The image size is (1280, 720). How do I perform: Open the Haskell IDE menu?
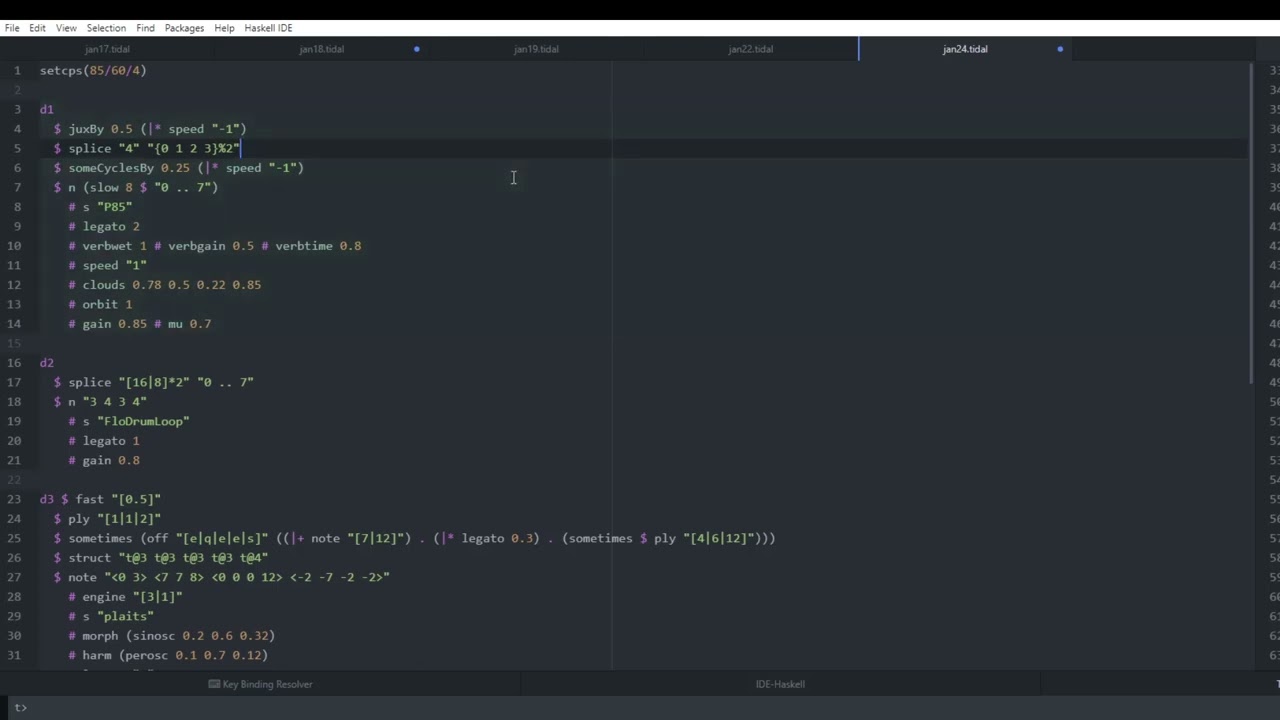pos(268,28)
